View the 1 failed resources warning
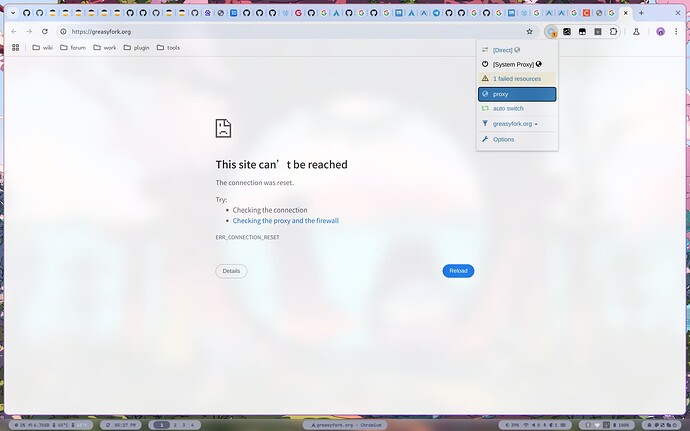Viewport: 690px width, 431px height. pos(517,79)
